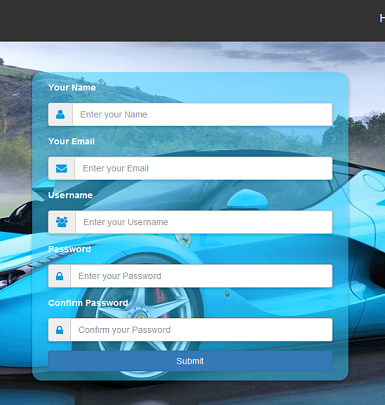Click the Password label text

(69, 249)
